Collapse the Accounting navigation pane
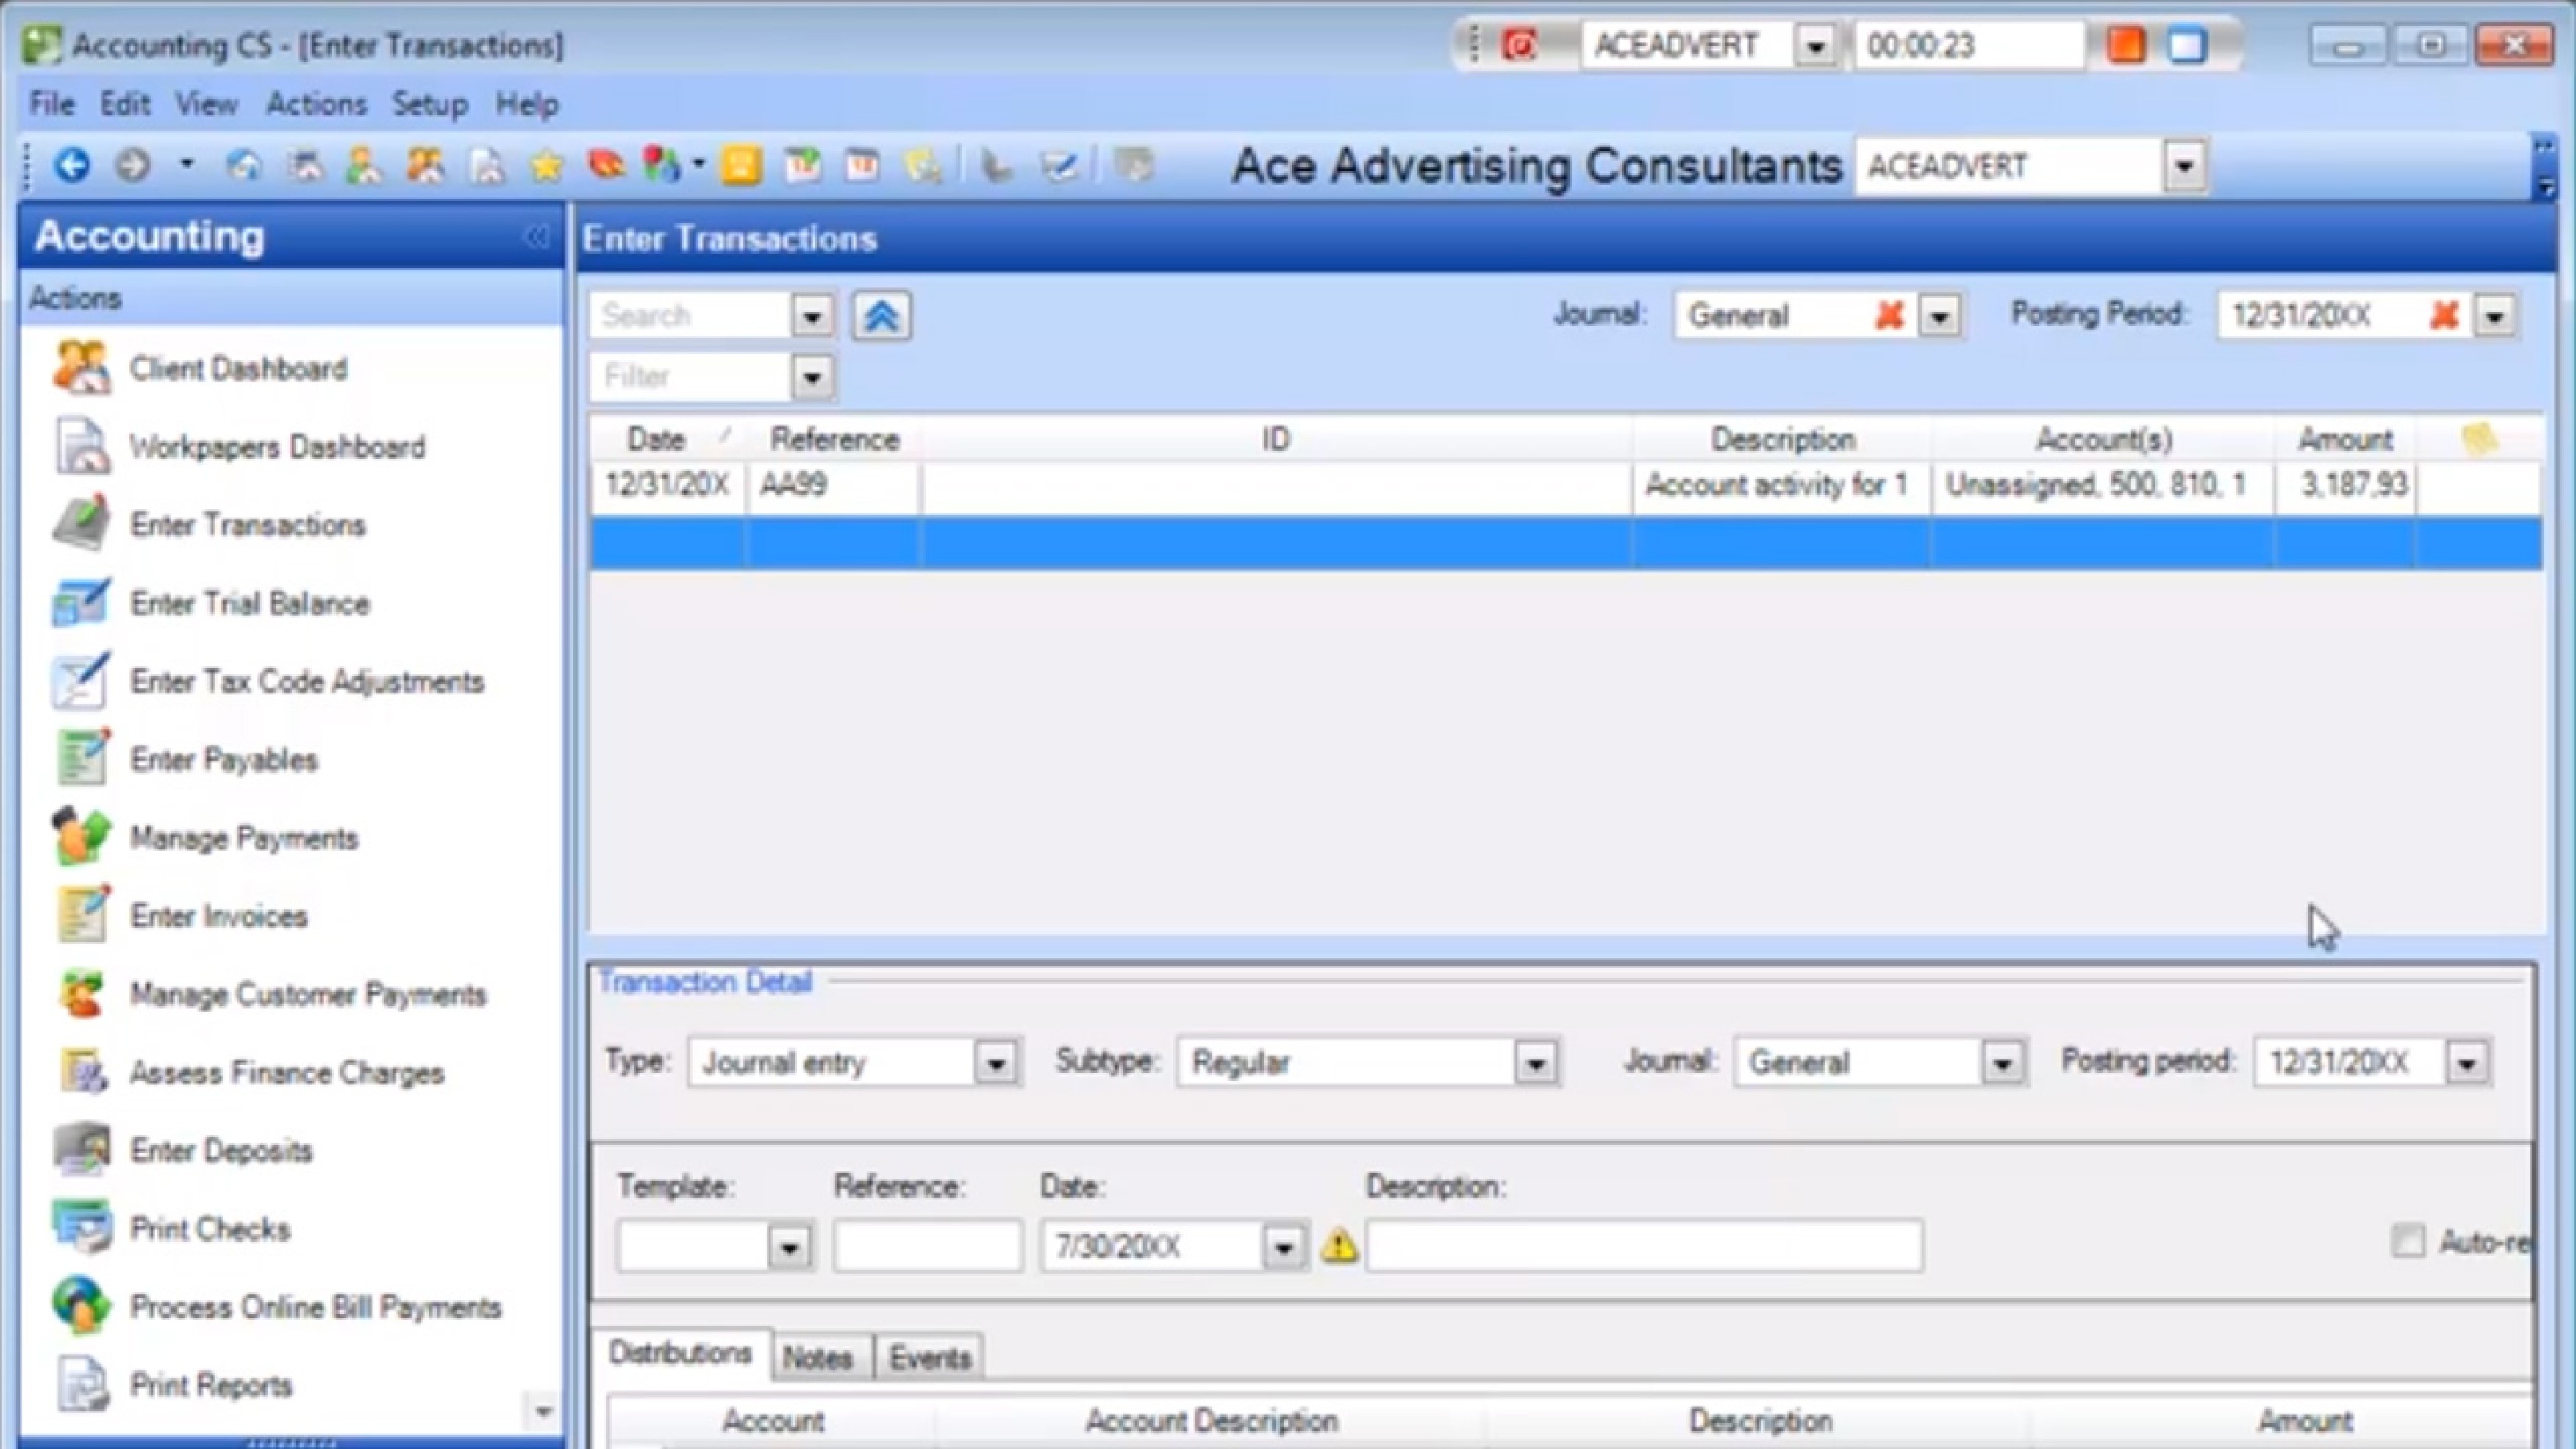The image size is (2576, 1449). 536,237
